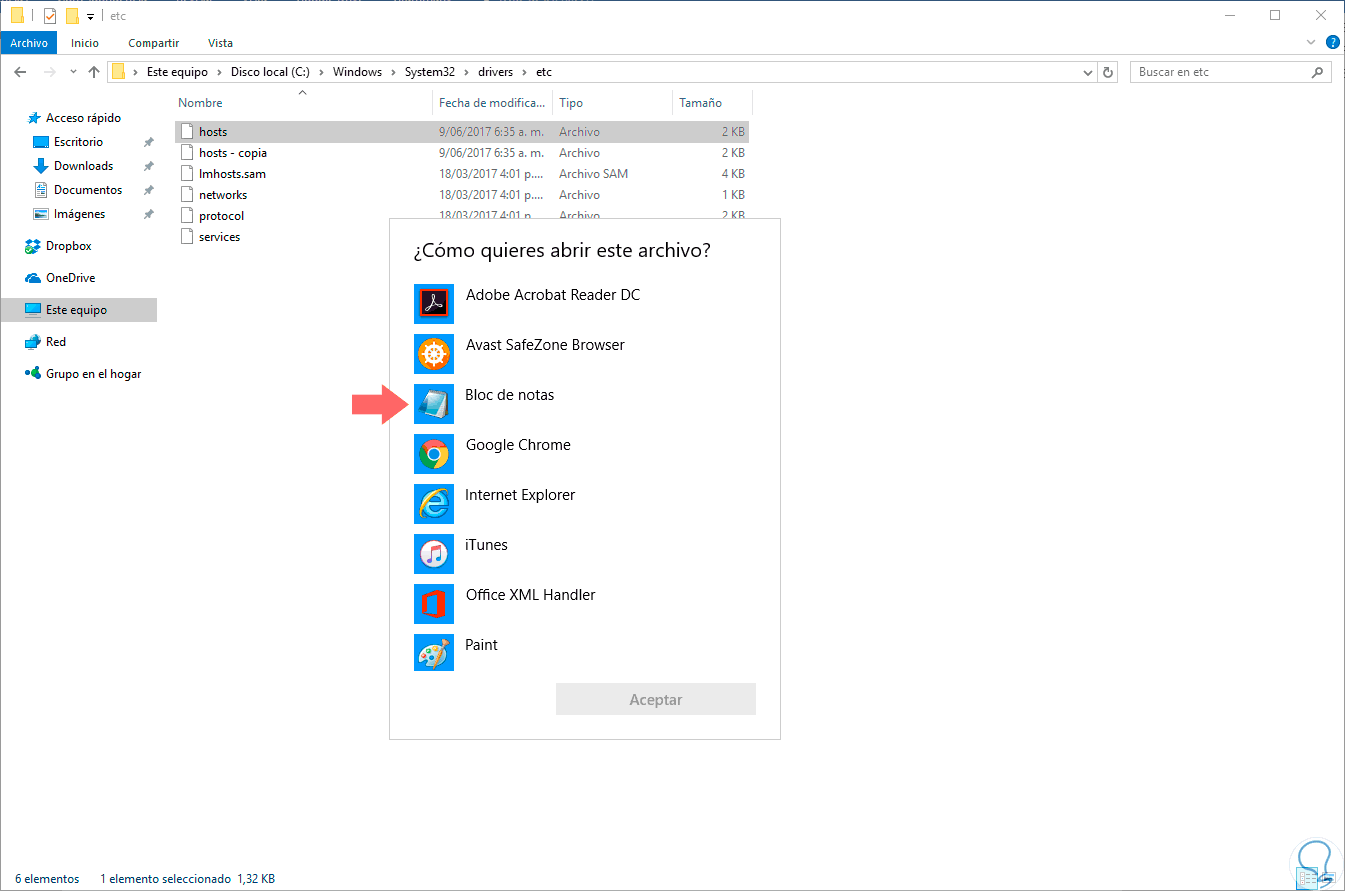
Task: Open Escritorio in quick access
Action: (68, 142)
